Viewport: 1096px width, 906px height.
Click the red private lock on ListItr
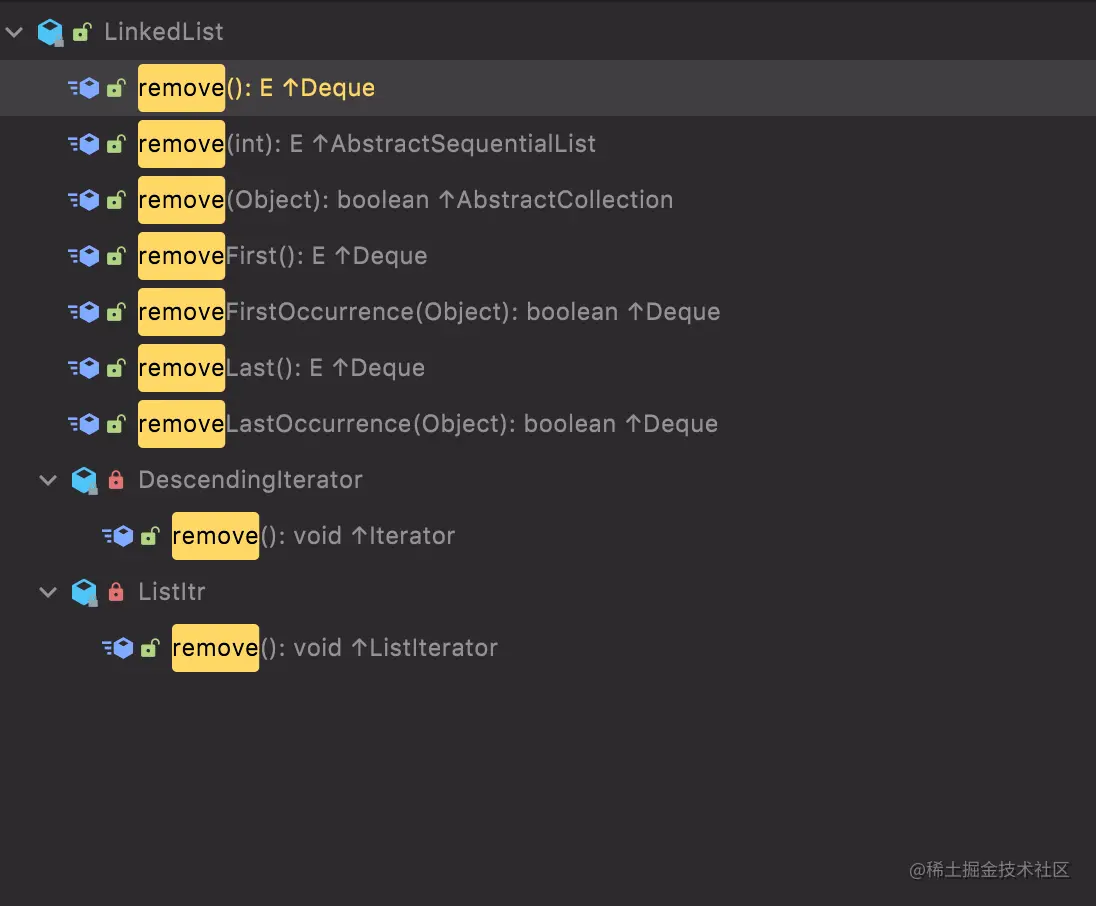[x=116, y=592]
